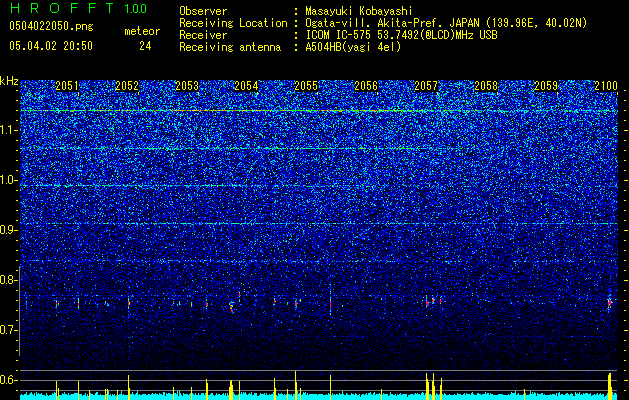
Task: Click the 0.6 kHz axis label
Action: point(9,380)
